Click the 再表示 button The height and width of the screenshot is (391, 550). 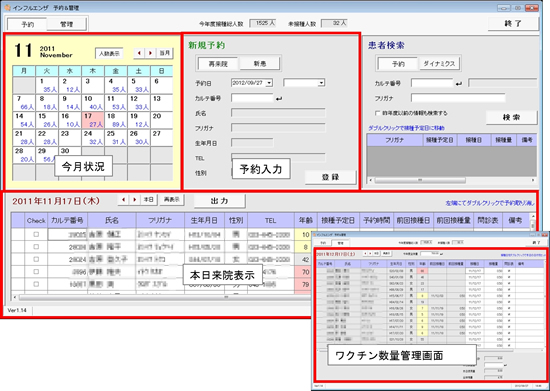point(172,200)
